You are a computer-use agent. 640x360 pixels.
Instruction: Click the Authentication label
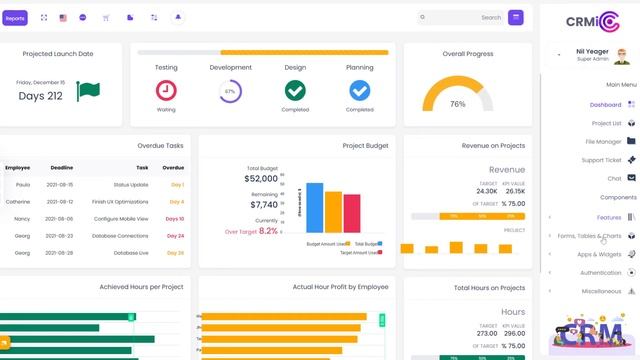[601, 273]
